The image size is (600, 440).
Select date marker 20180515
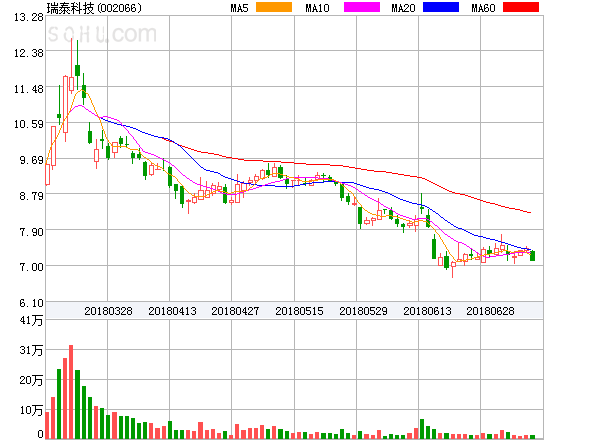click(x=299, y=311)
